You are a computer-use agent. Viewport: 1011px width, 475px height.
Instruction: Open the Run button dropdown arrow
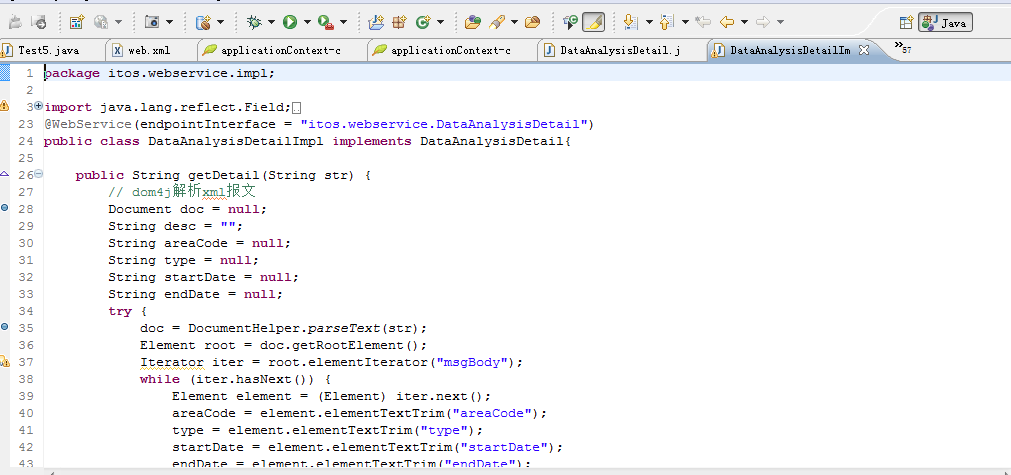[x=306, y=21]
